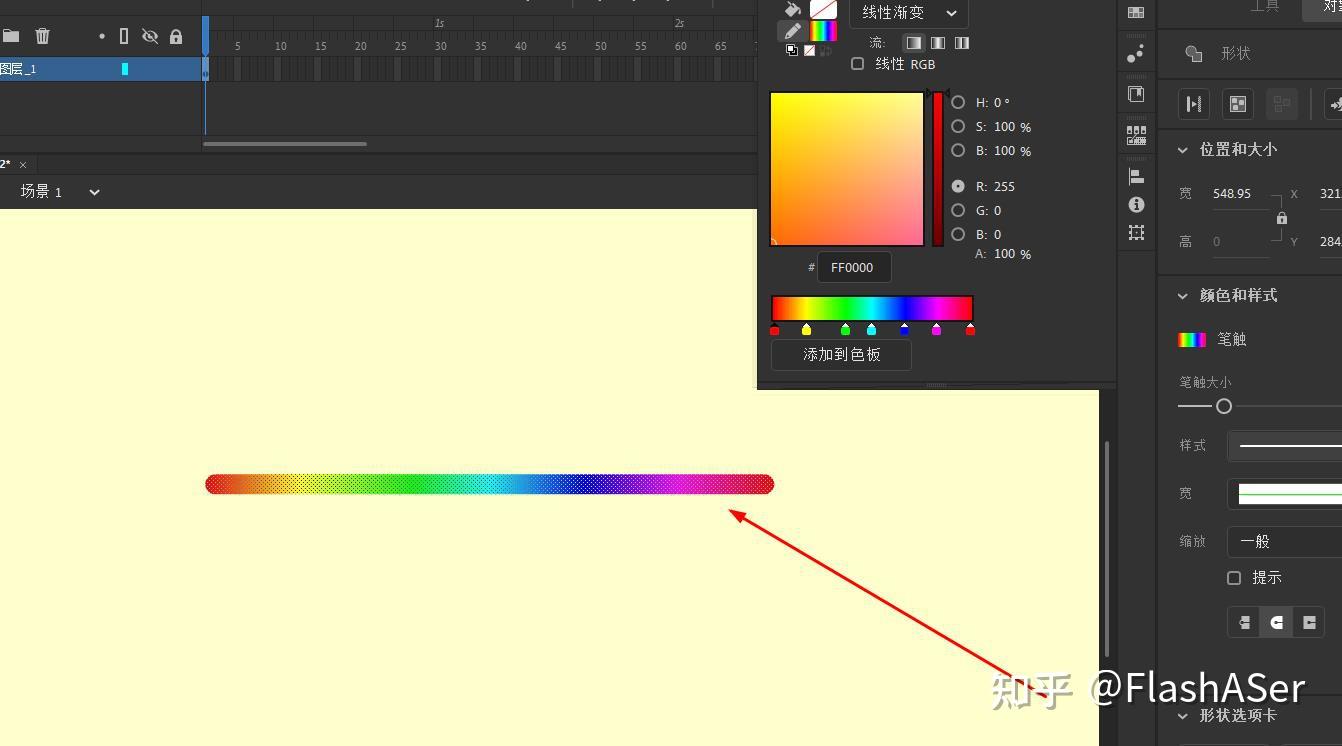Switch to the 工具 tab

tap(1263, 7)
